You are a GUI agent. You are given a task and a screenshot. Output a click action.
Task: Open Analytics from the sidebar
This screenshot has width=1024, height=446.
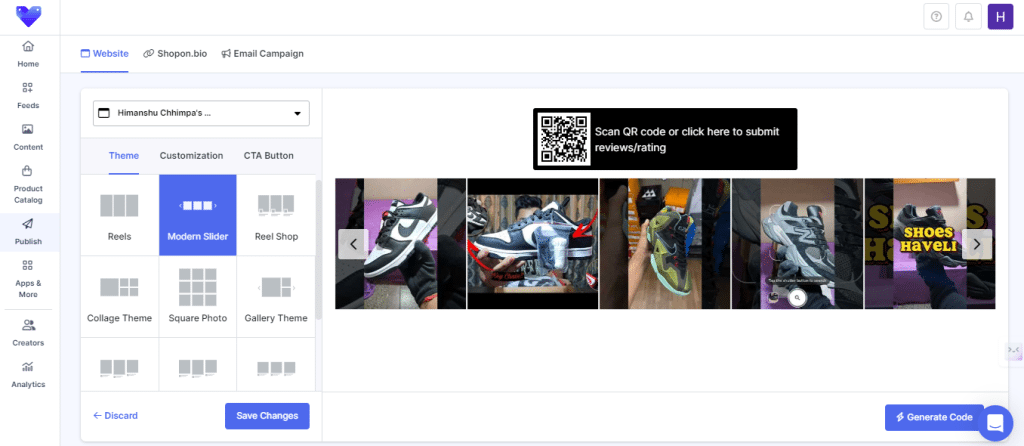click(x=28, y=373)
